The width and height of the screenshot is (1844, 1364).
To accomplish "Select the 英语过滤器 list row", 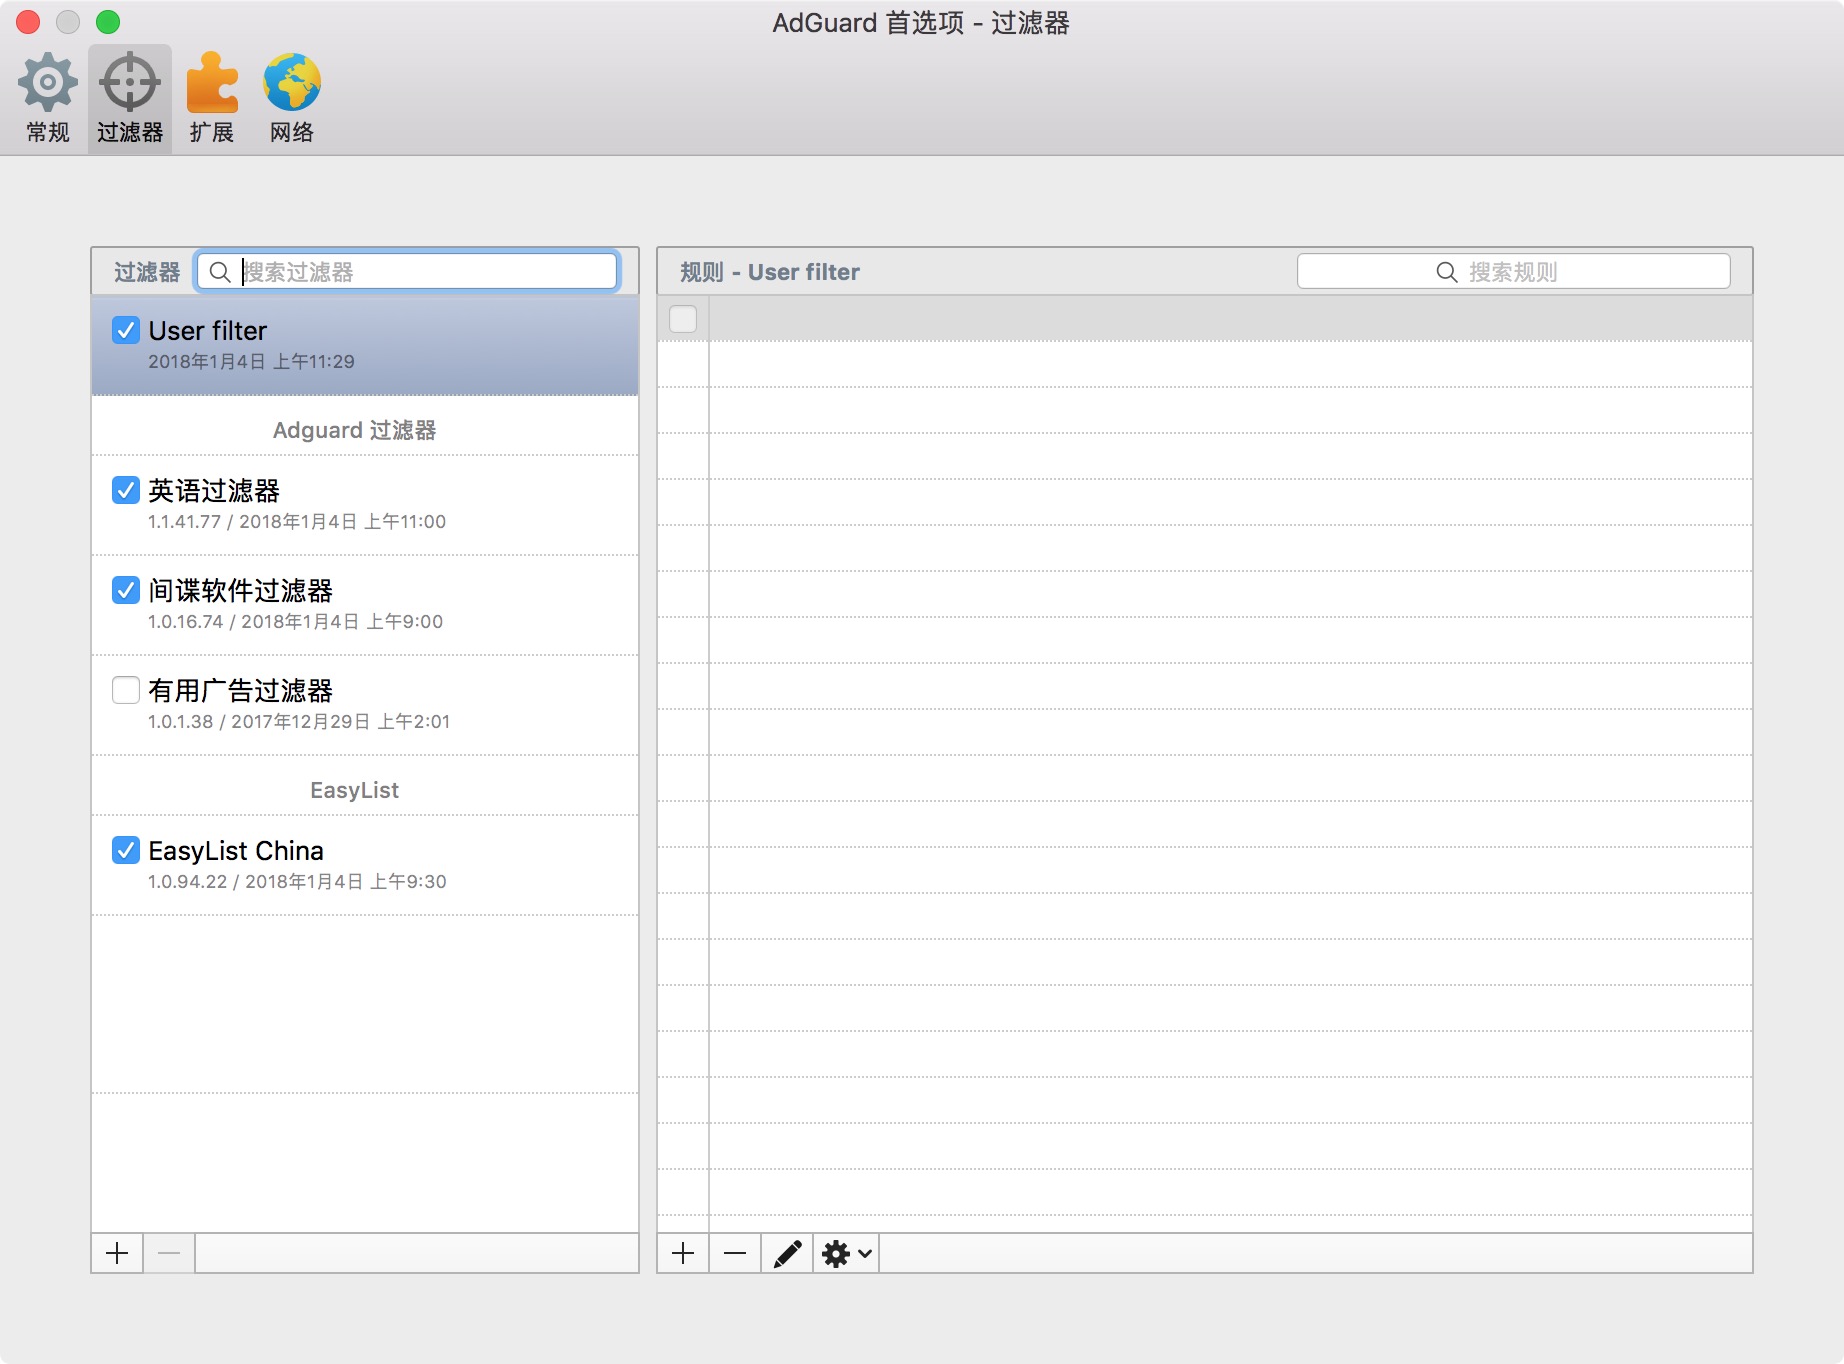I will pyautogui.click(x=365, y=505).
